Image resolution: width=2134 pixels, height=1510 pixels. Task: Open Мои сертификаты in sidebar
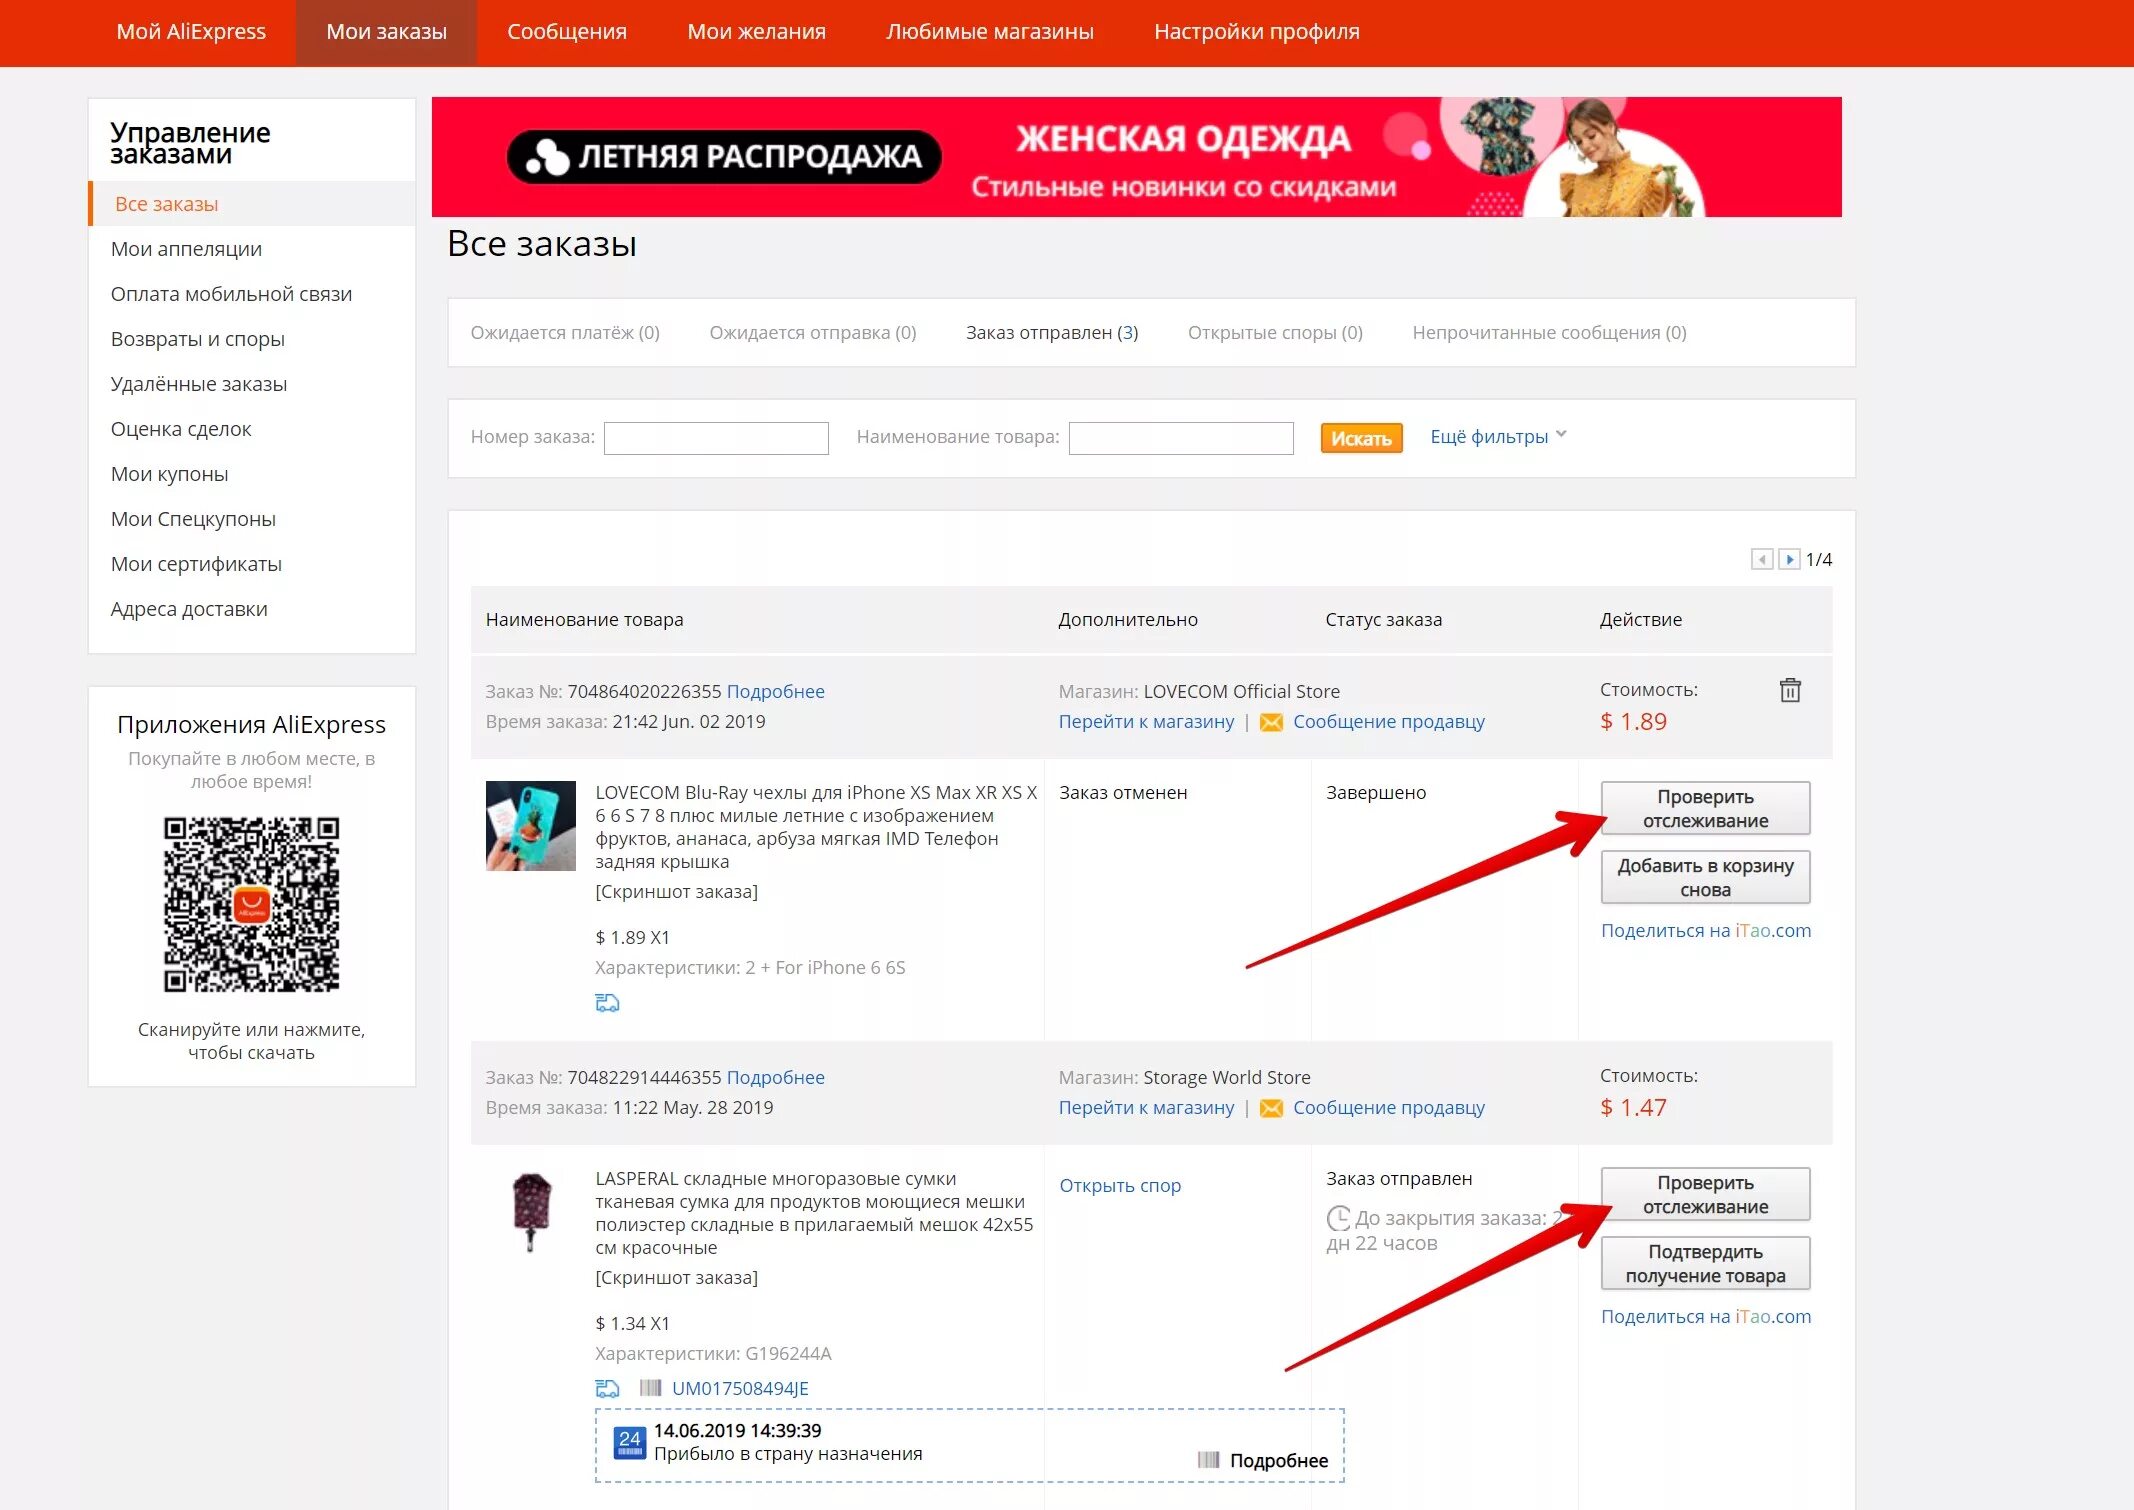click(x=196, y=564)
